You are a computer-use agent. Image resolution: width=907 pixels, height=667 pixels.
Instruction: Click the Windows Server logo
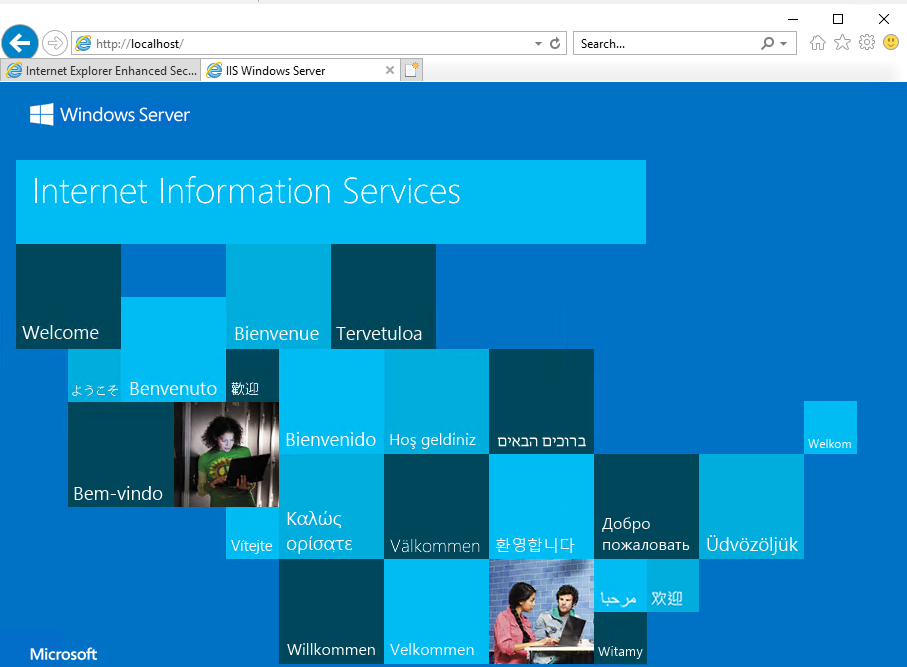click(x=110, y=115)
